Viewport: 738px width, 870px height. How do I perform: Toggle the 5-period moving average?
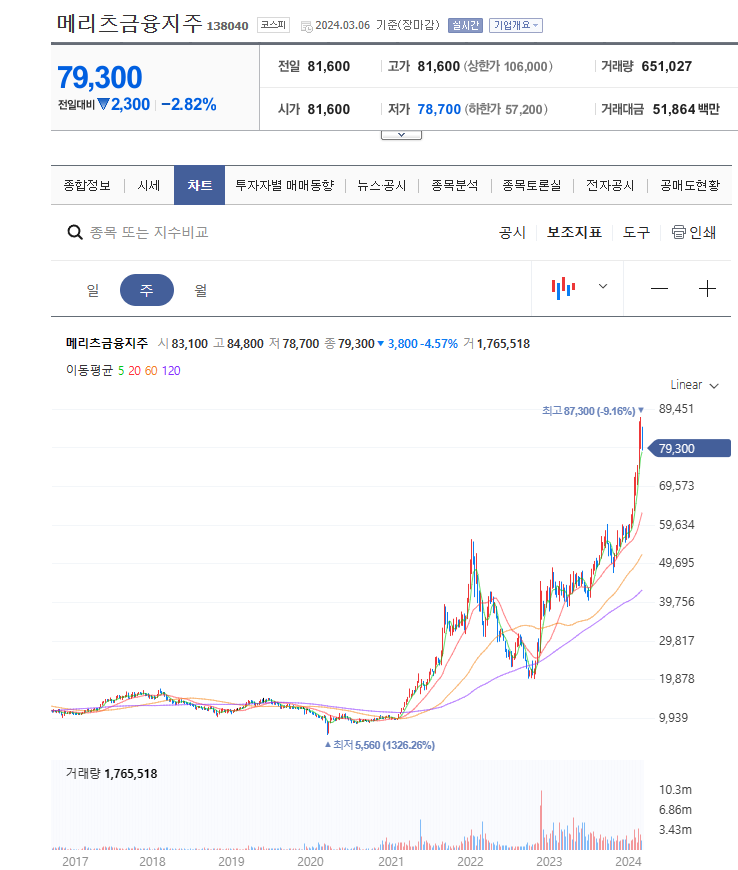120,371
